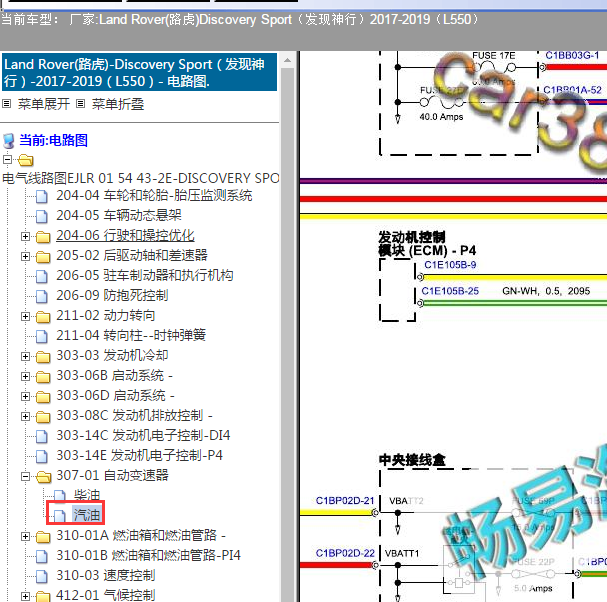Click page icon beside 310-03 速度控制

pos(41,576)
